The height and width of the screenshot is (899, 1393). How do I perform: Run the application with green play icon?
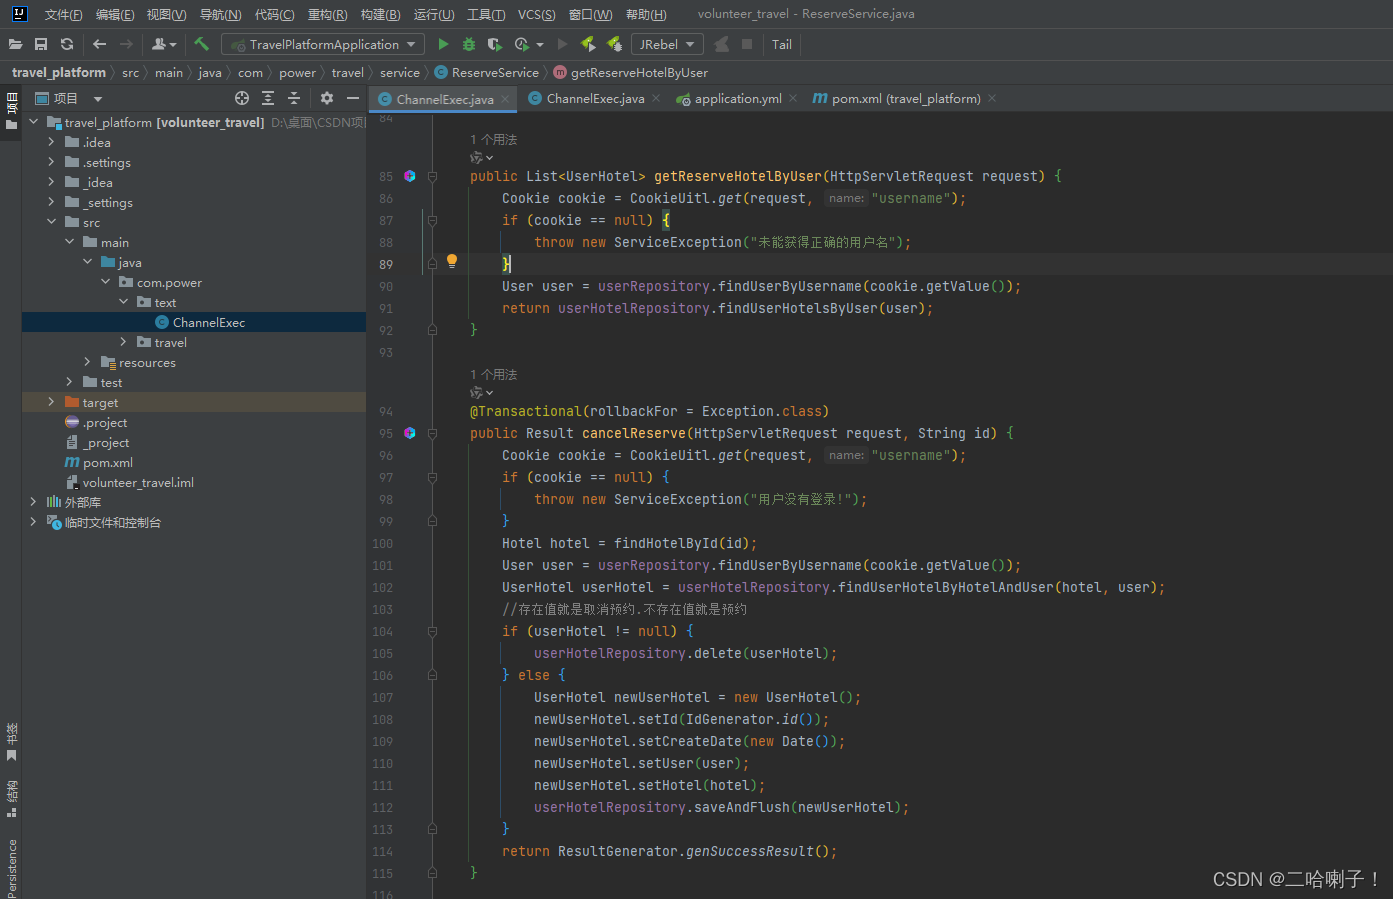(443, 44)
